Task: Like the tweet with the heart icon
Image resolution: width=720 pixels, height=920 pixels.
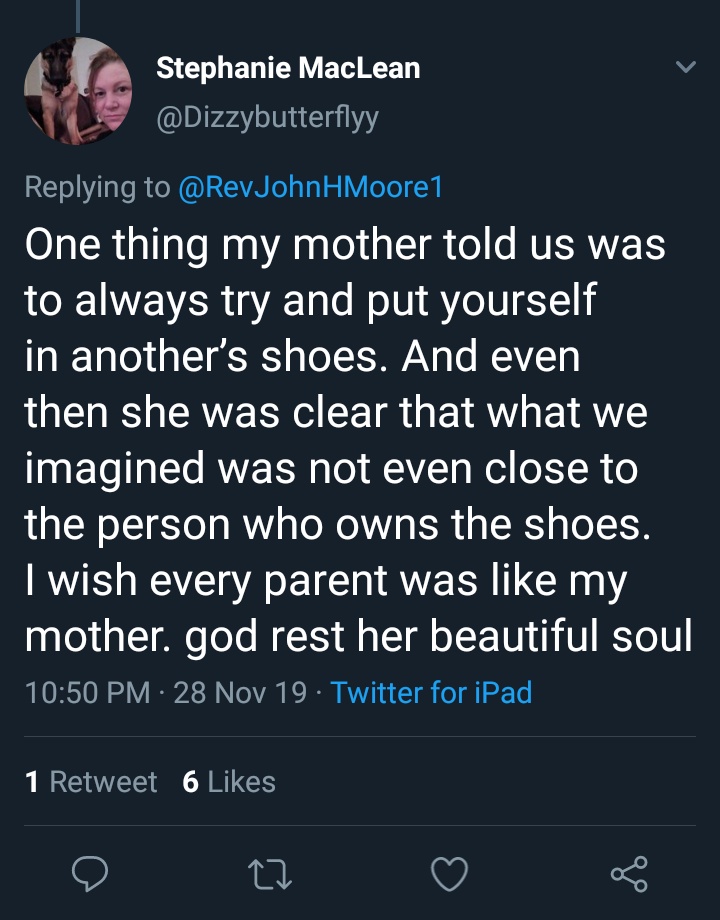Action: (449, 874)
